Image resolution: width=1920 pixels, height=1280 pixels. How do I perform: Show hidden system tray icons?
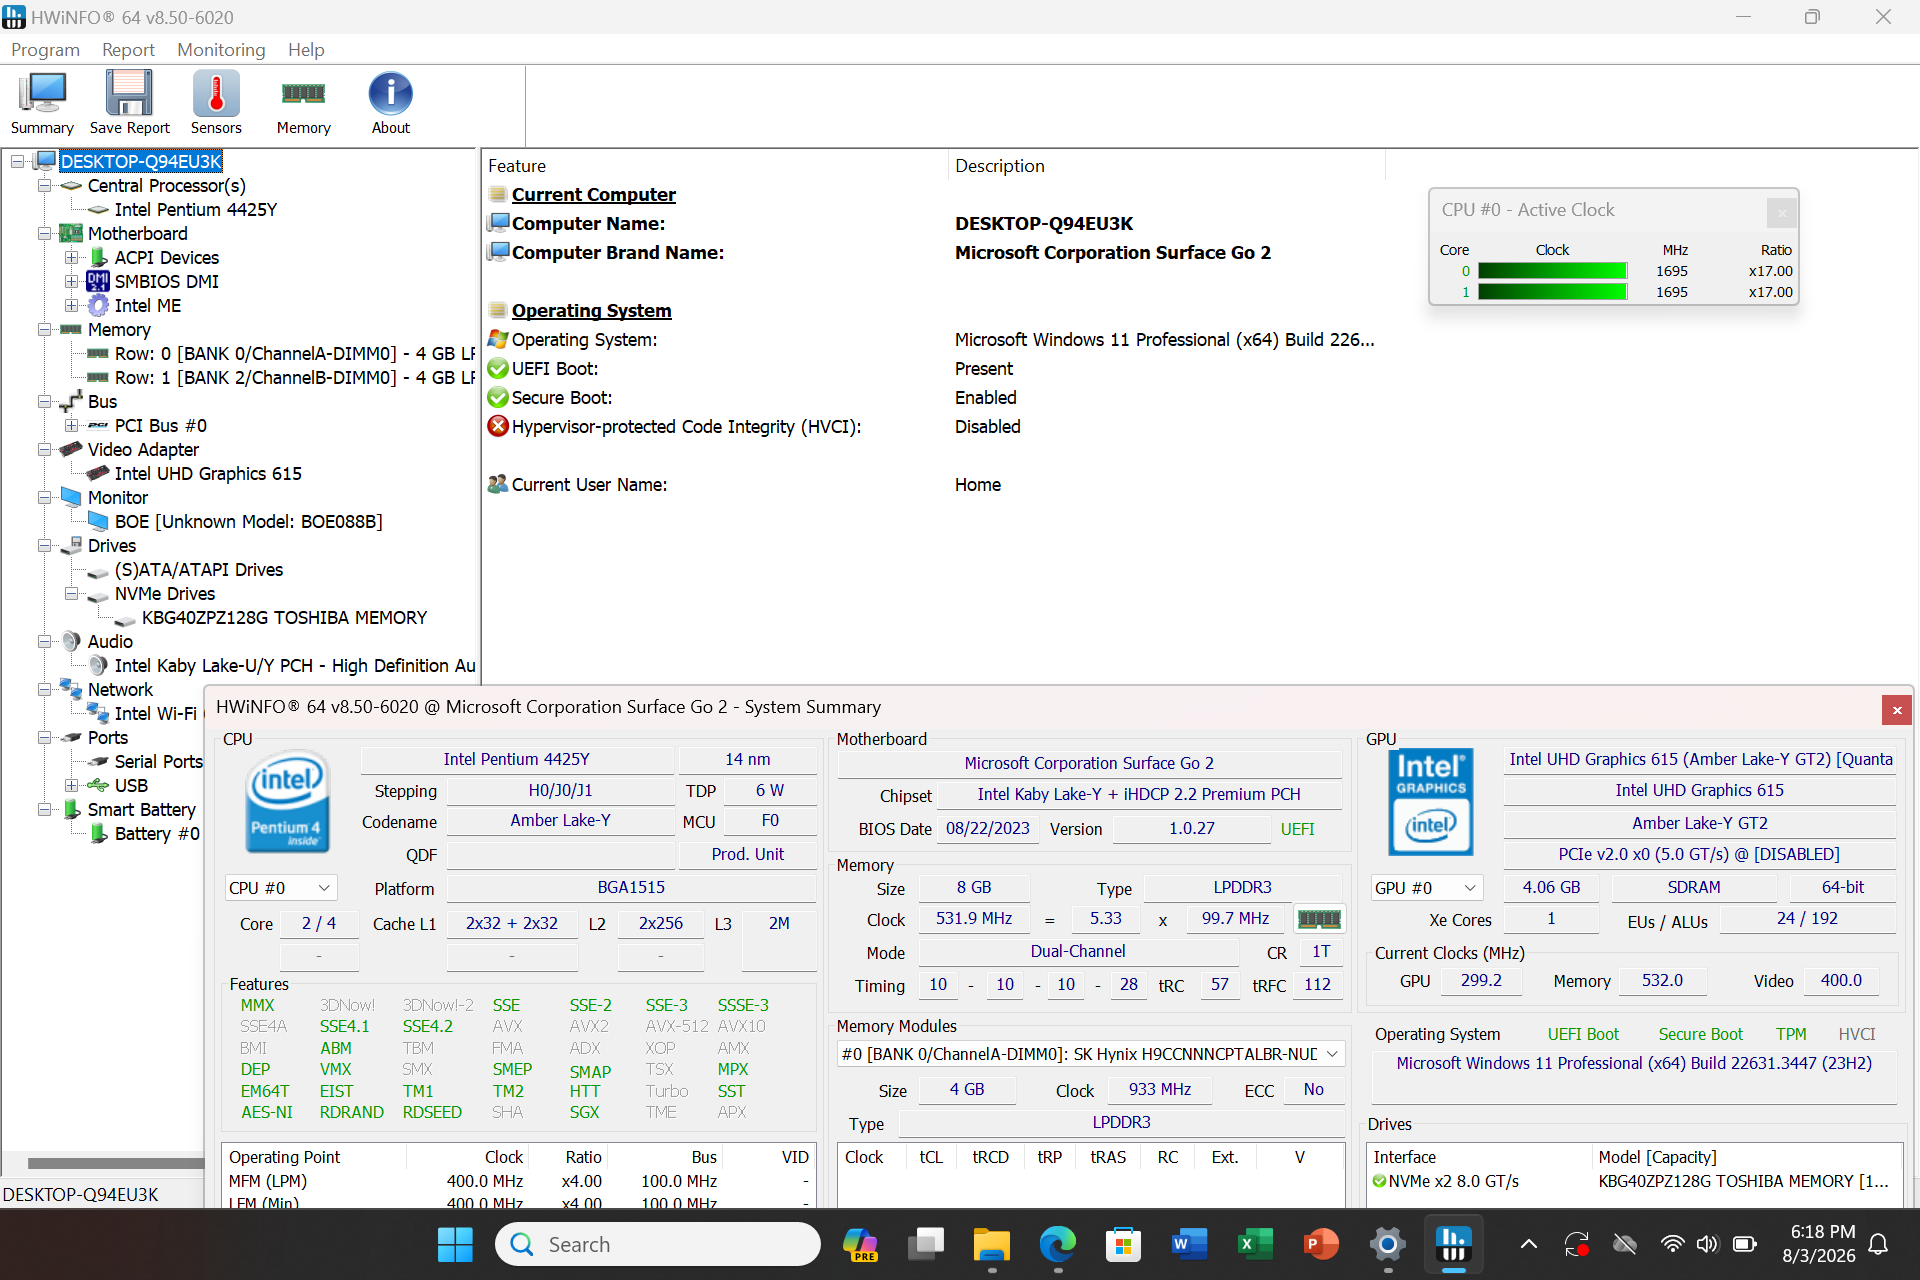[x=1528, y=1244]
